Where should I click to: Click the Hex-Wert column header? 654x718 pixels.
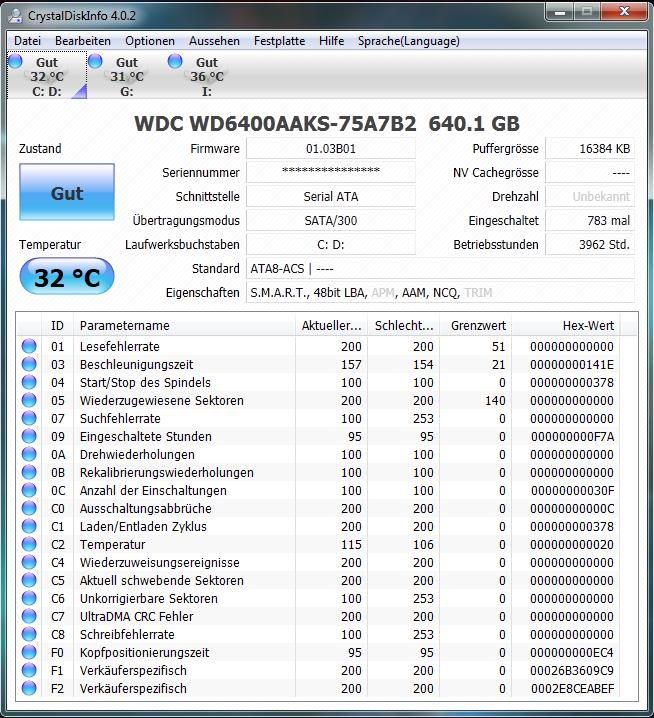[x=566, y=326]
